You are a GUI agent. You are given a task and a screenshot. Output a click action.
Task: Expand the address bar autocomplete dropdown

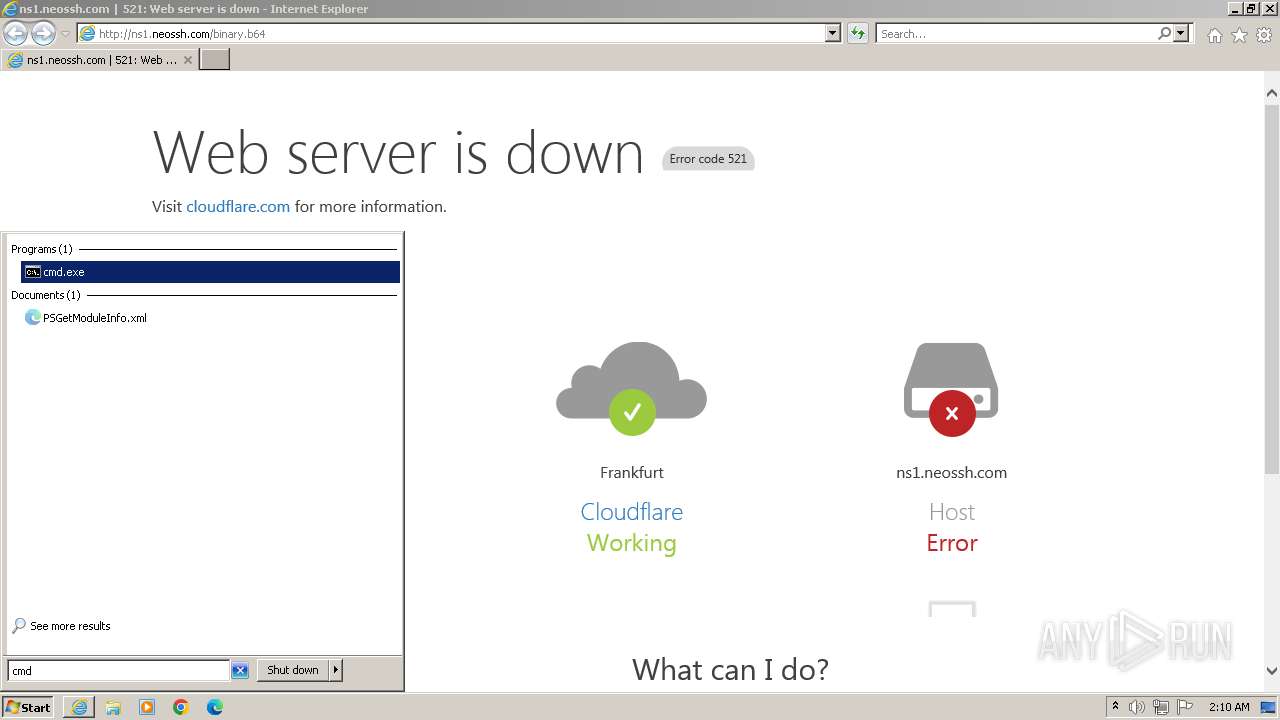(x=833, y=34)
